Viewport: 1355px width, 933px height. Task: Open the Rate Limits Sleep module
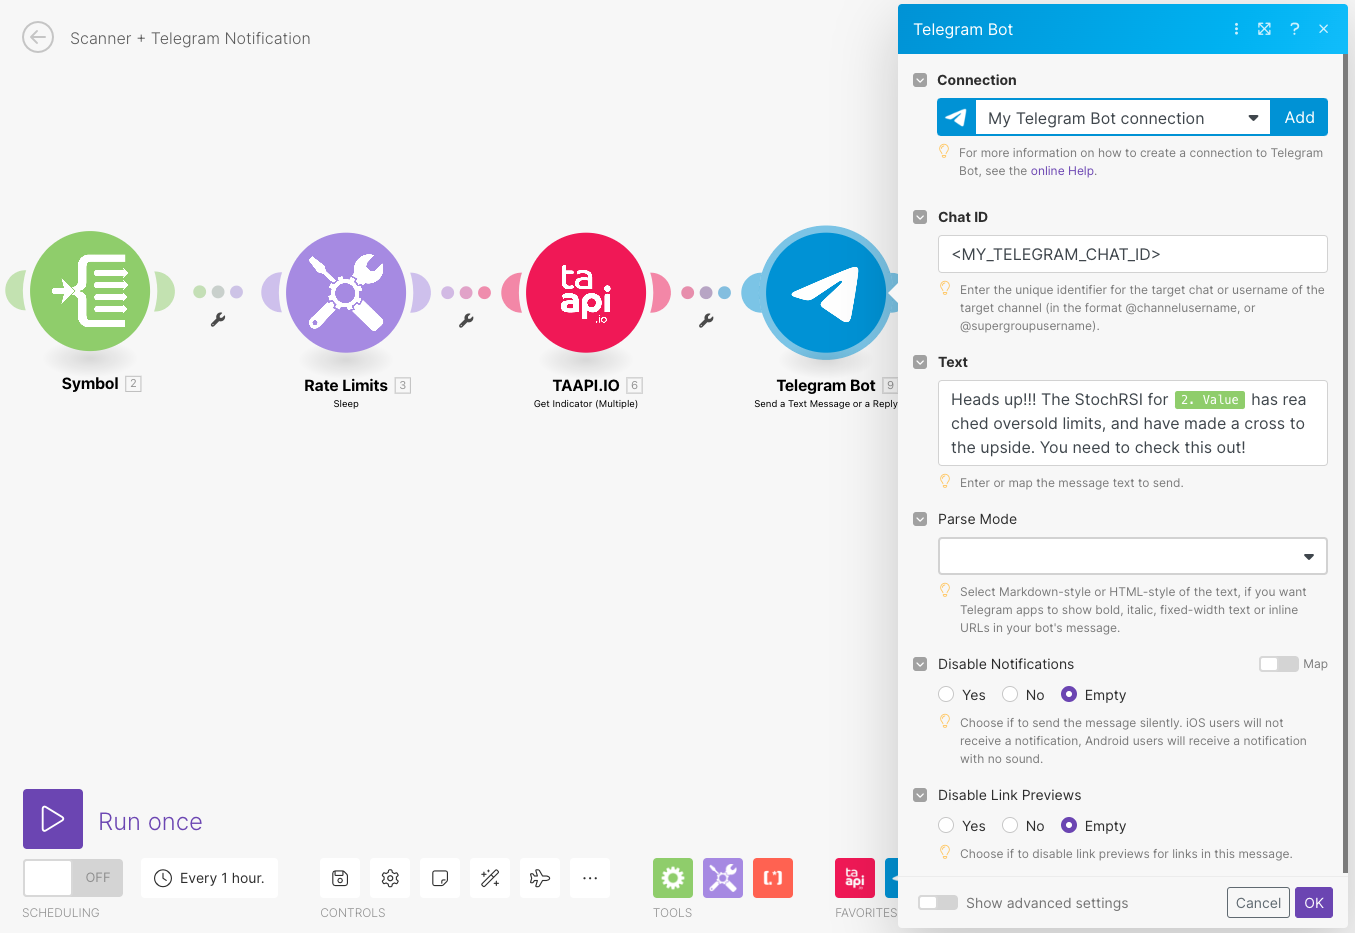[x=345, y=292]
